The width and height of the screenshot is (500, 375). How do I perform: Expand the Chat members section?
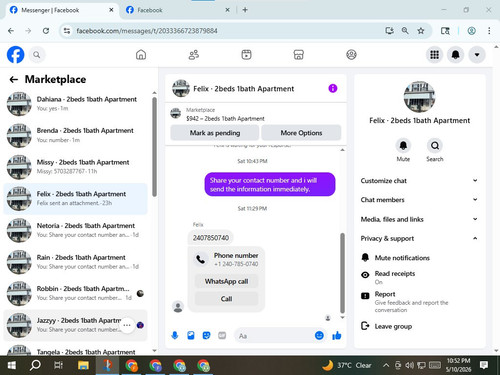pos(419,200)
